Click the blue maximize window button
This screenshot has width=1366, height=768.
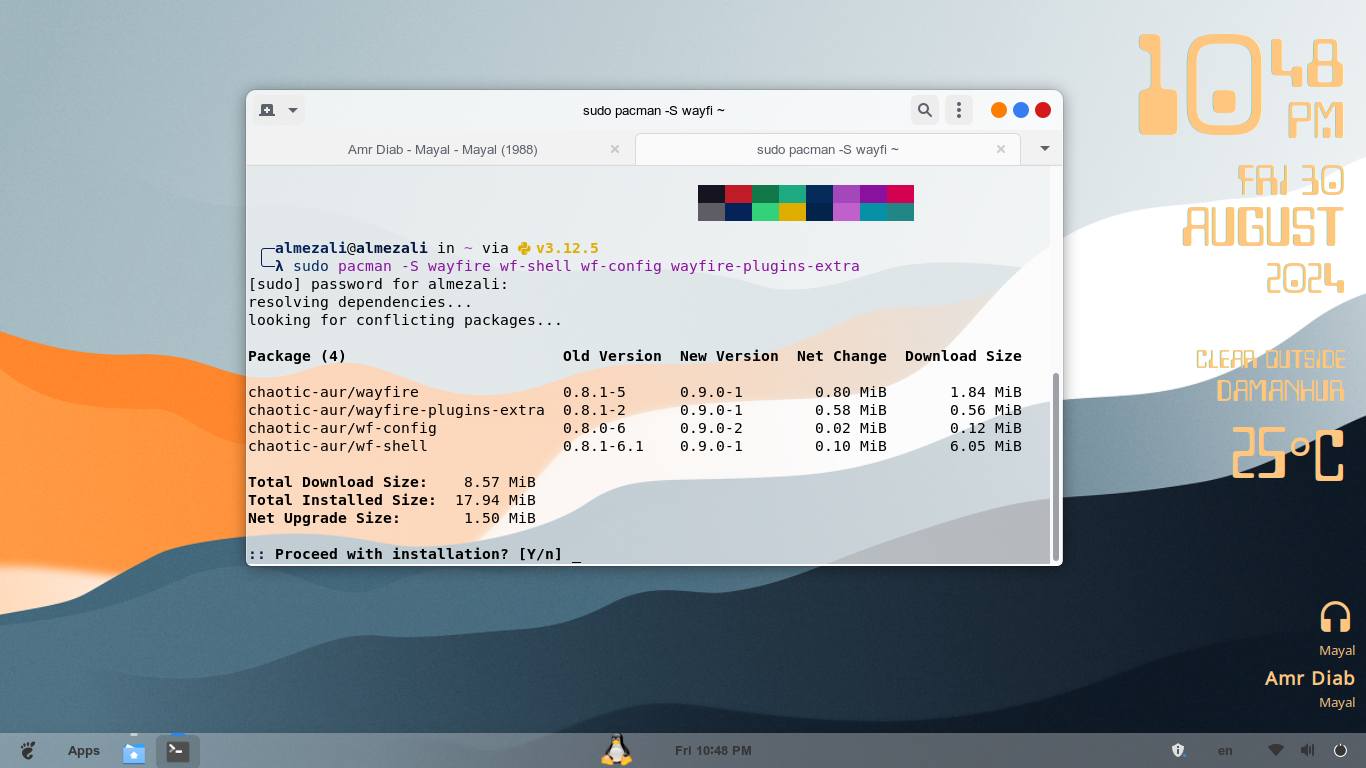1021,110
